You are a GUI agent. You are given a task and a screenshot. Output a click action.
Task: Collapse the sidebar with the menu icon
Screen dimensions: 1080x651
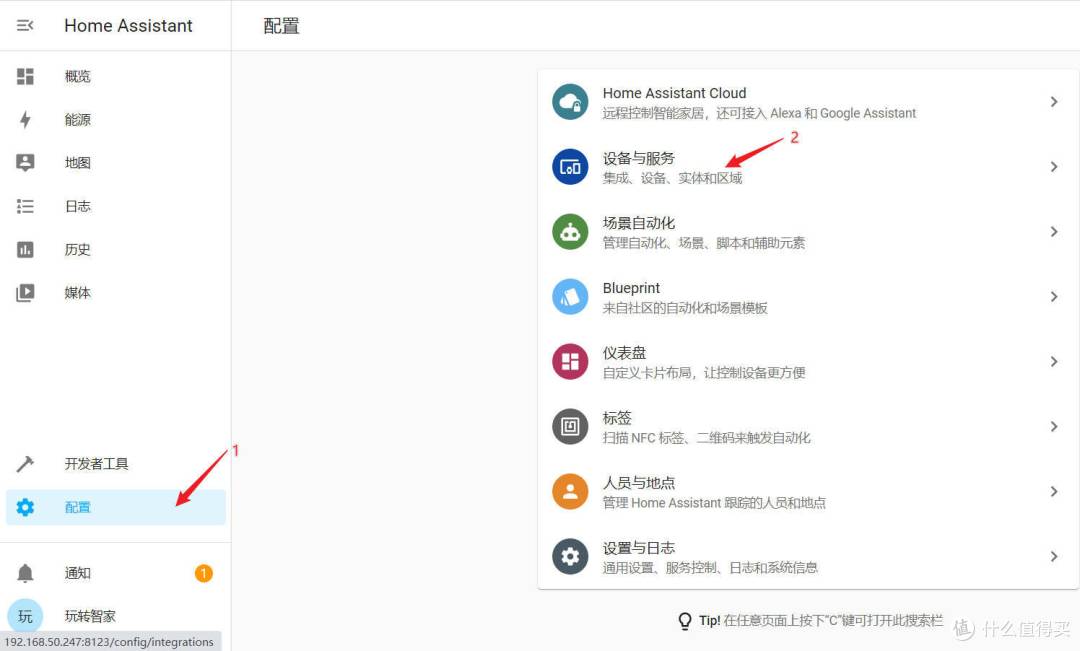click(25, 25)
